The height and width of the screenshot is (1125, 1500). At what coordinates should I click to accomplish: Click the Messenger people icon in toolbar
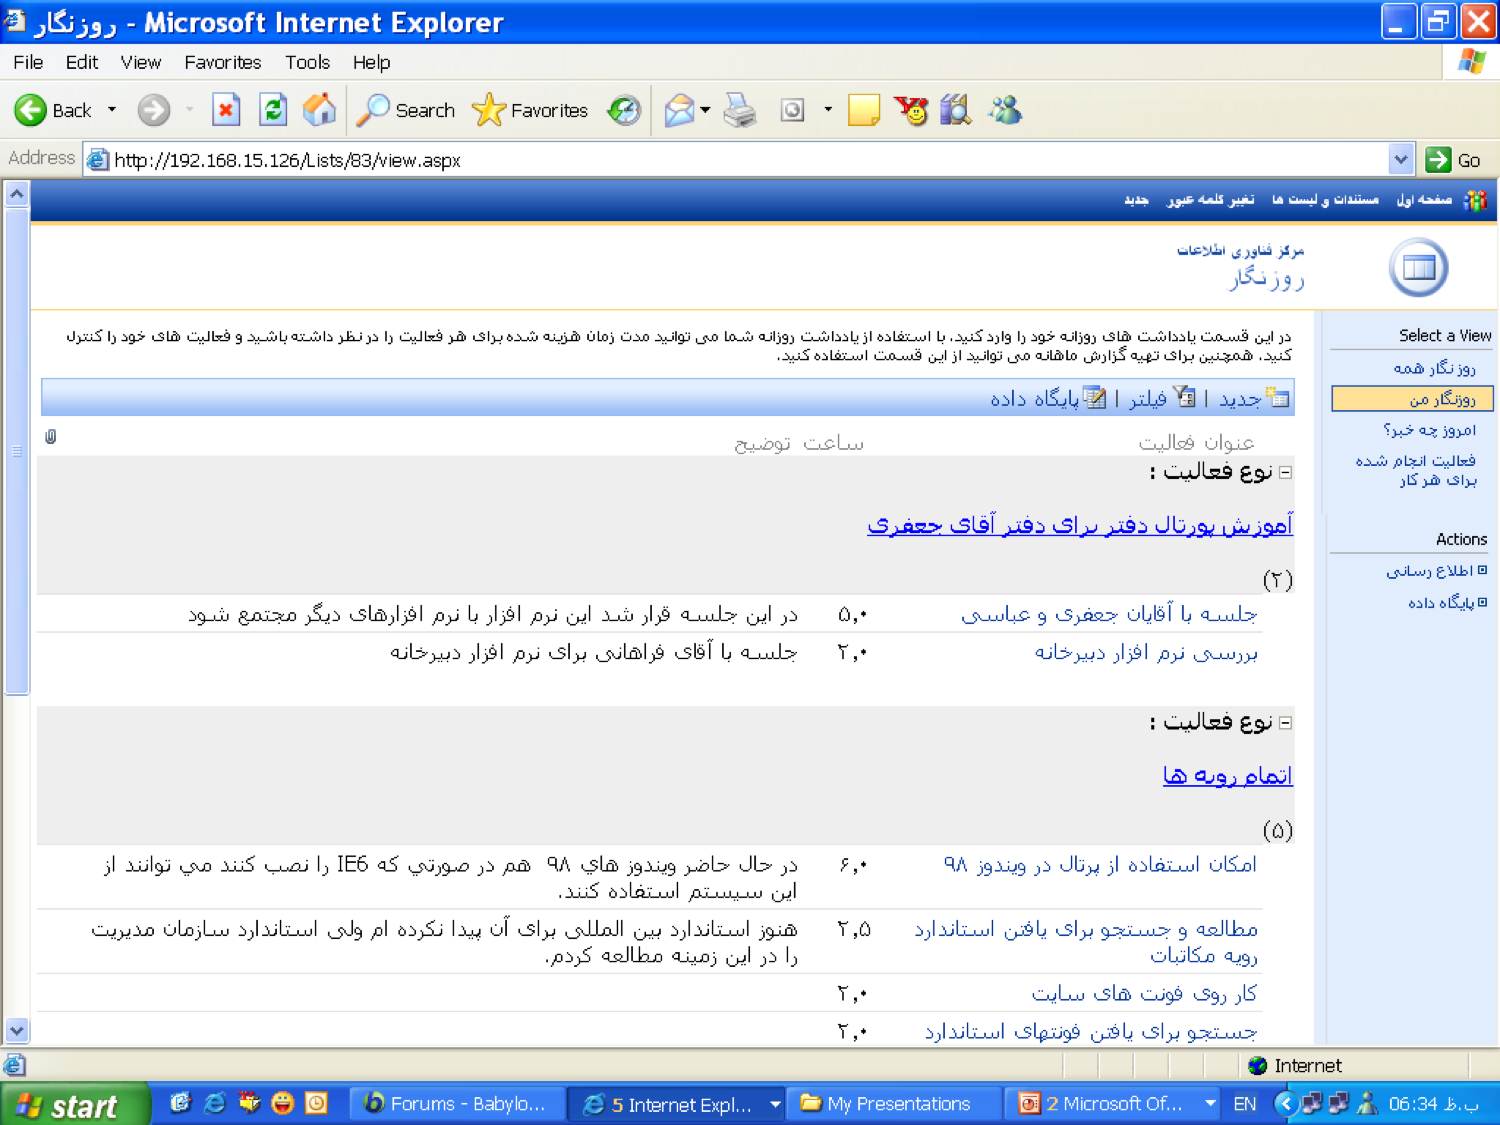(x=1005, y=110)
